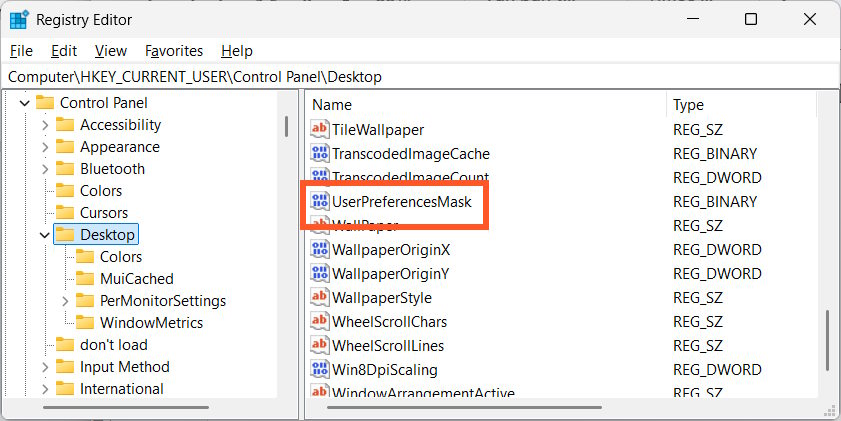This screenshot has height=421, width=841.
Task: Click the DWORD icon next to WallpaperOriginX
Action: [320, 250]
